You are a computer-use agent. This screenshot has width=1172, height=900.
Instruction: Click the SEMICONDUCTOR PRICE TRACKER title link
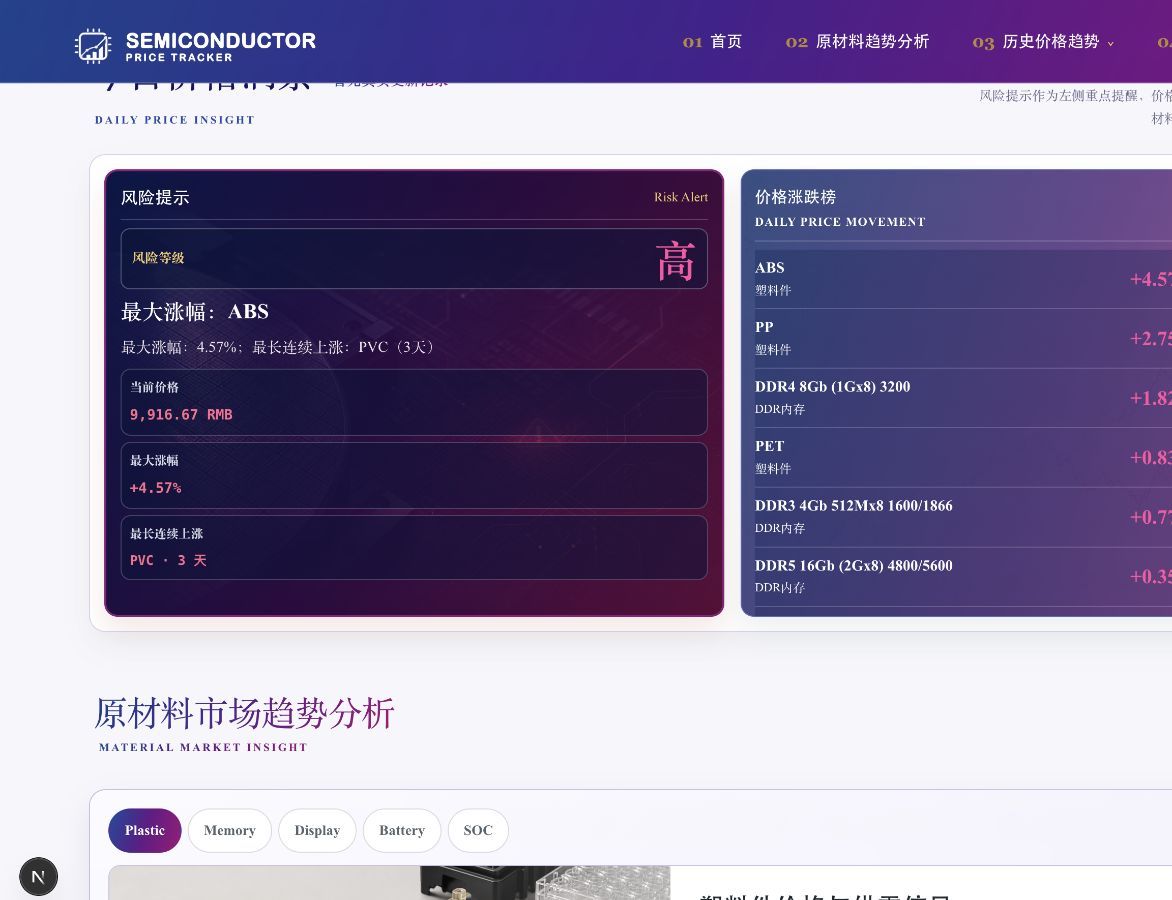tap(220, 46)
